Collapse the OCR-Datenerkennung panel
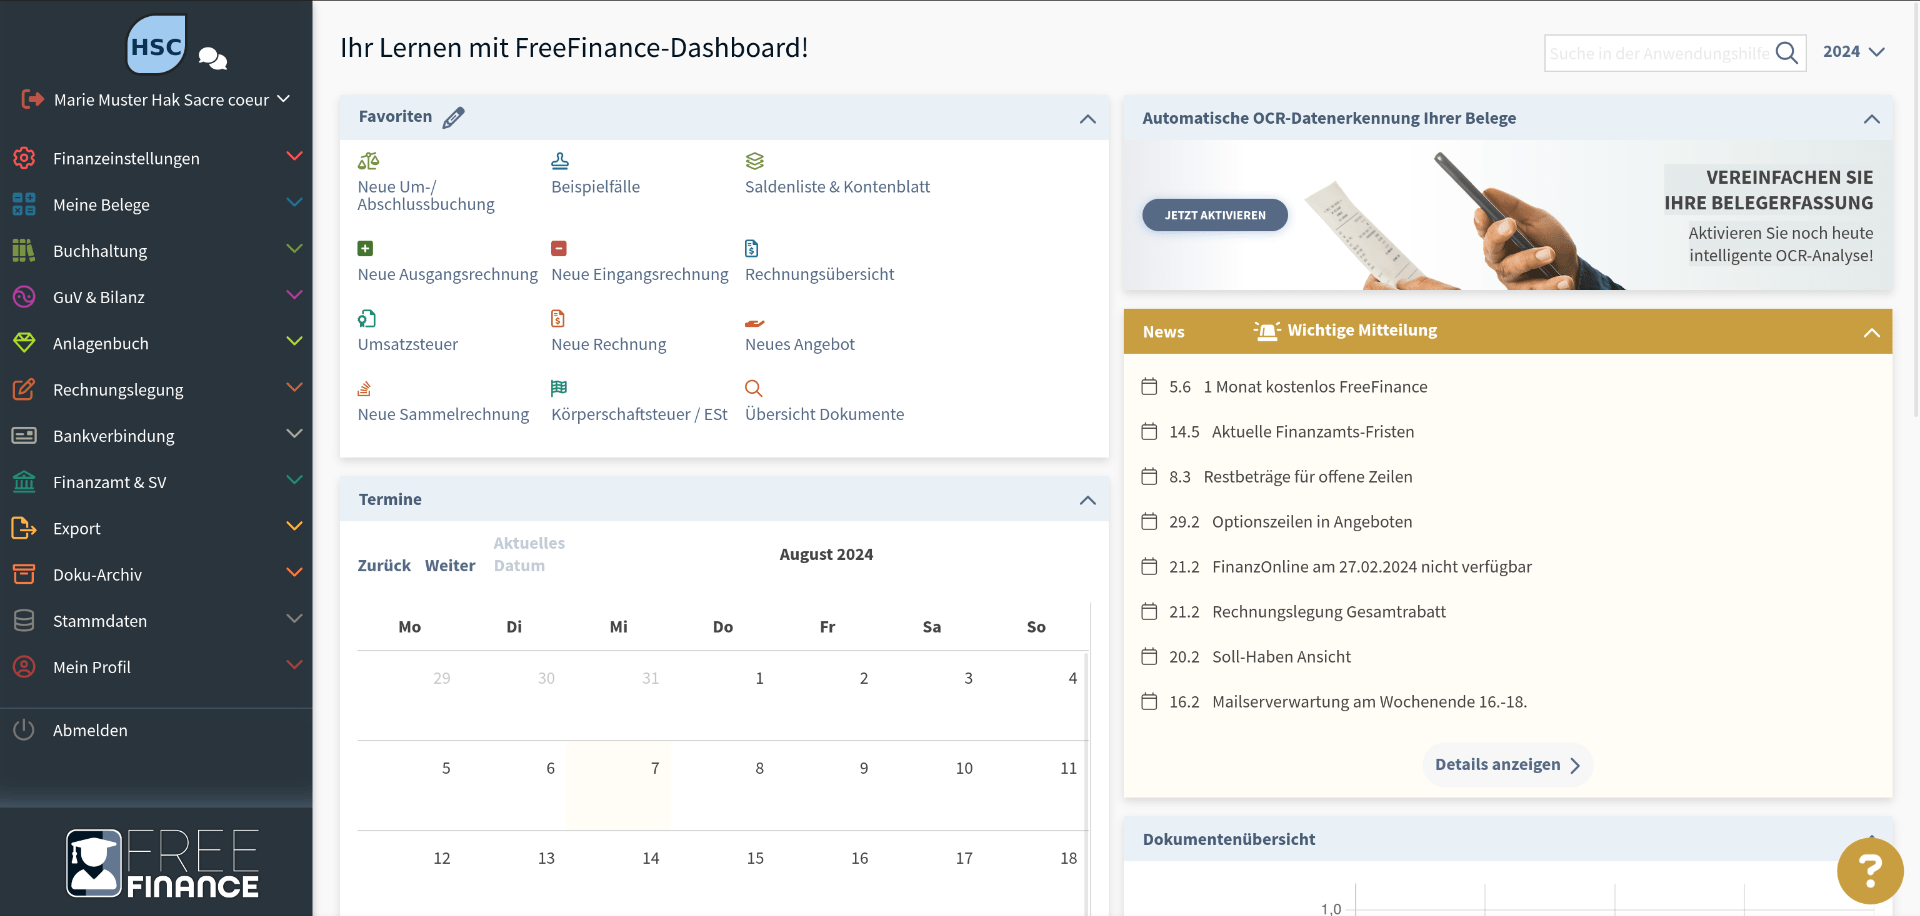 [1872, 119]
